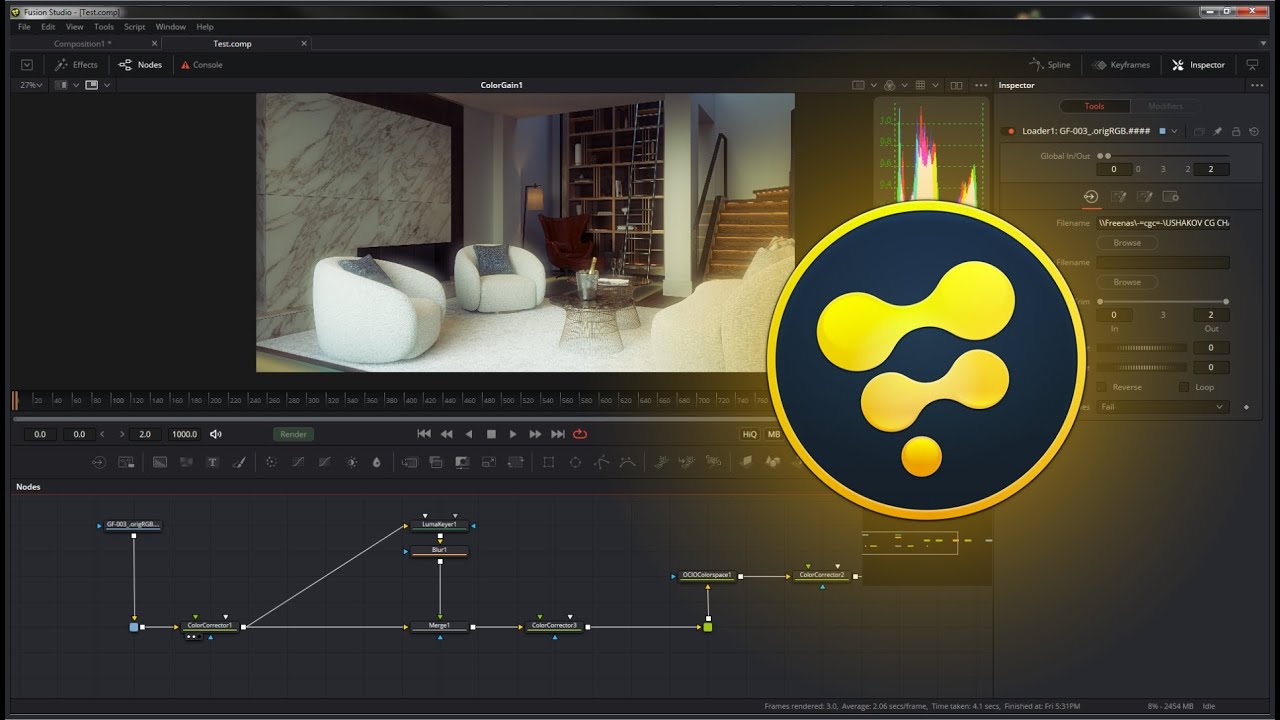The height and width of the screenshot is (720, 1280).
Task: Add a Brightness Contrast tool (sun icon)
Action: (351, 462)
